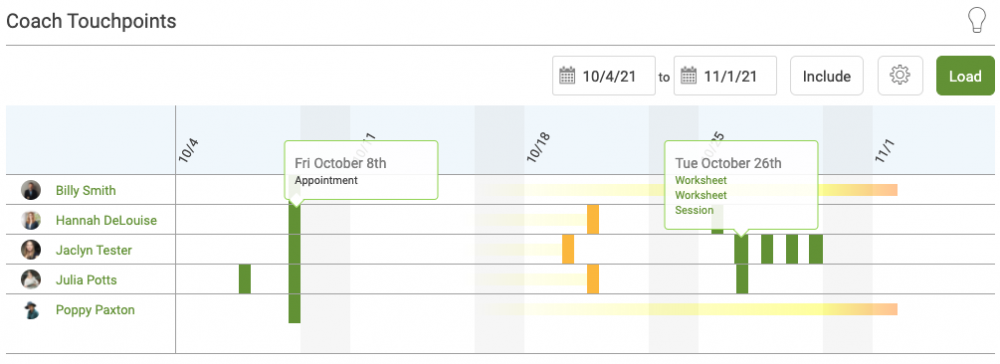Click the end date calendar icon
The image size is (1000, 364).
[688, 76]
